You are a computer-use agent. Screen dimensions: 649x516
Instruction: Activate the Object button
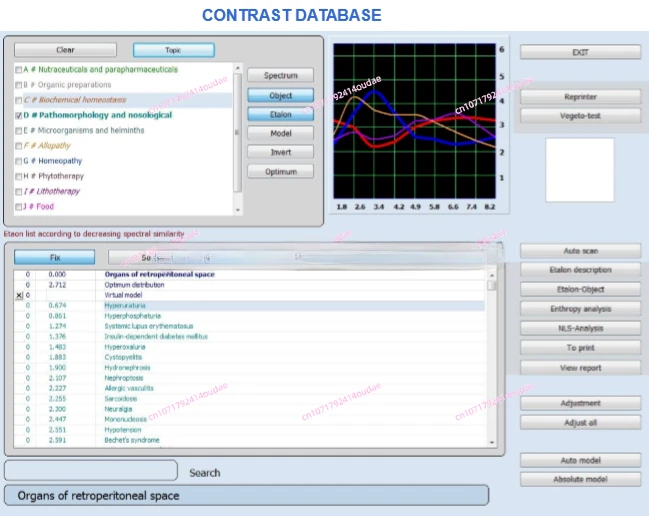[281, 95]
